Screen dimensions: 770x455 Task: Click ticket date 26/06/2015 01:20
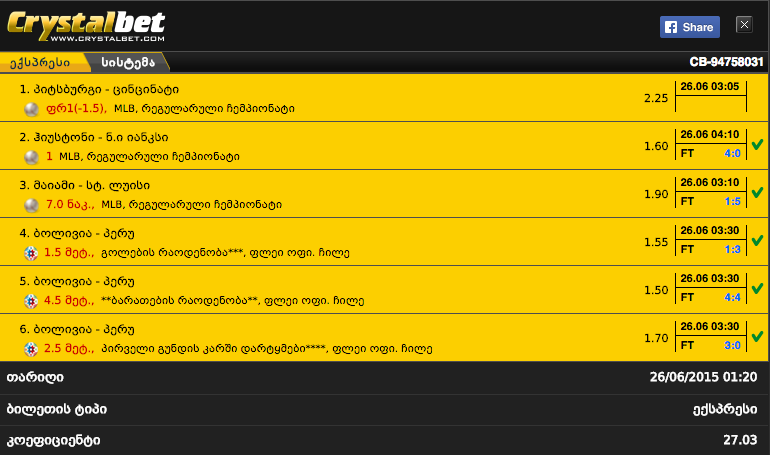[703, 377]
